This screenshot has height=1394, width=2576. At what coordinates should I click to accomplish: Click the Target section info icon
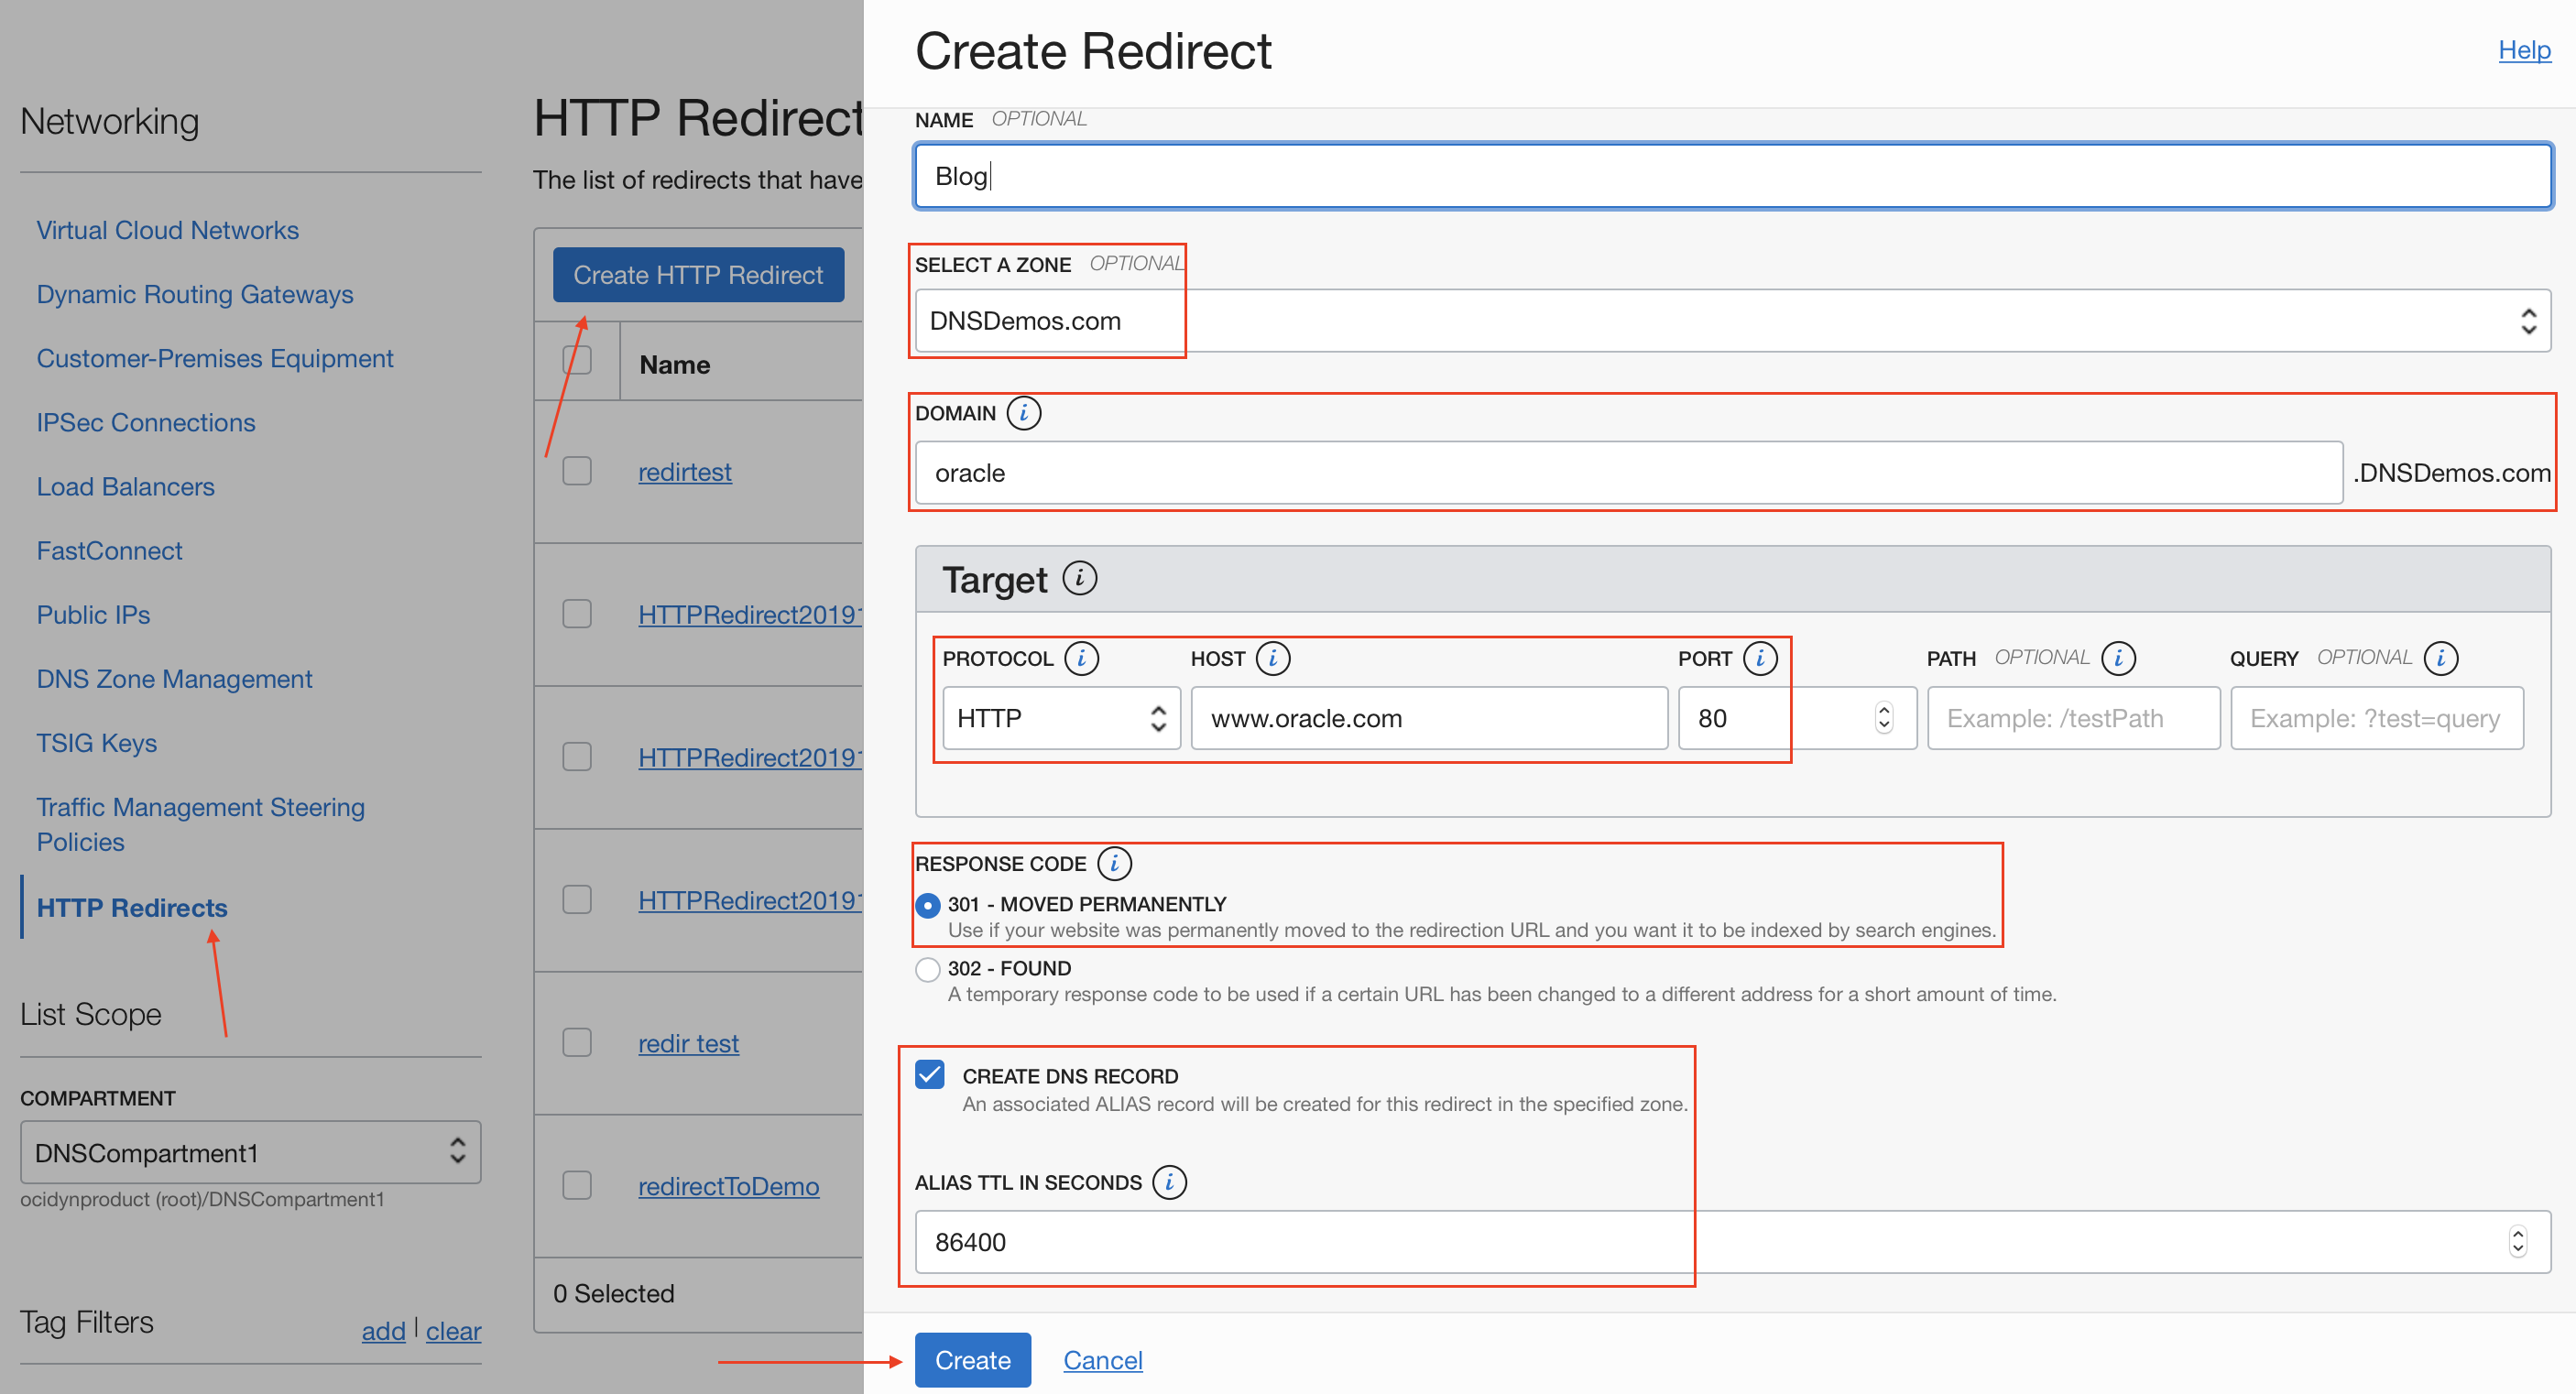tap(1079, 578)
